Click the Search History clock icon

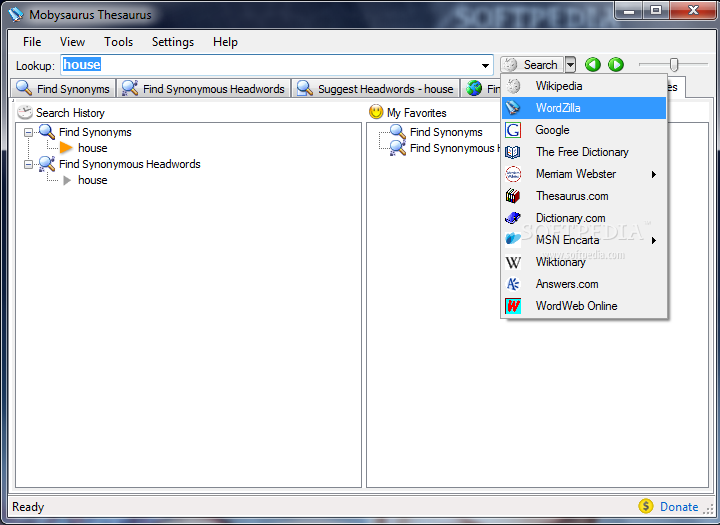(x=25, y=112)
